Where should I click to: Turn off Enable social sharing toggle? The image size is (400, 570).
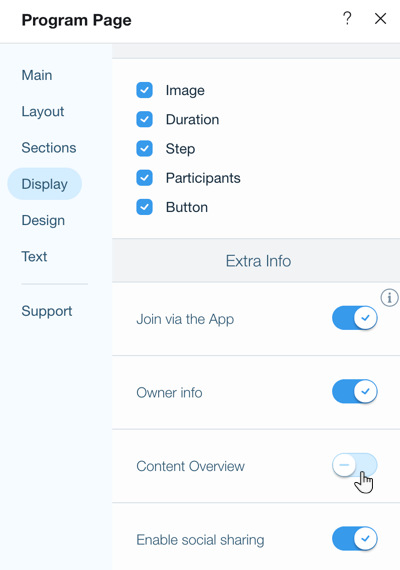(x=355, y=538)
